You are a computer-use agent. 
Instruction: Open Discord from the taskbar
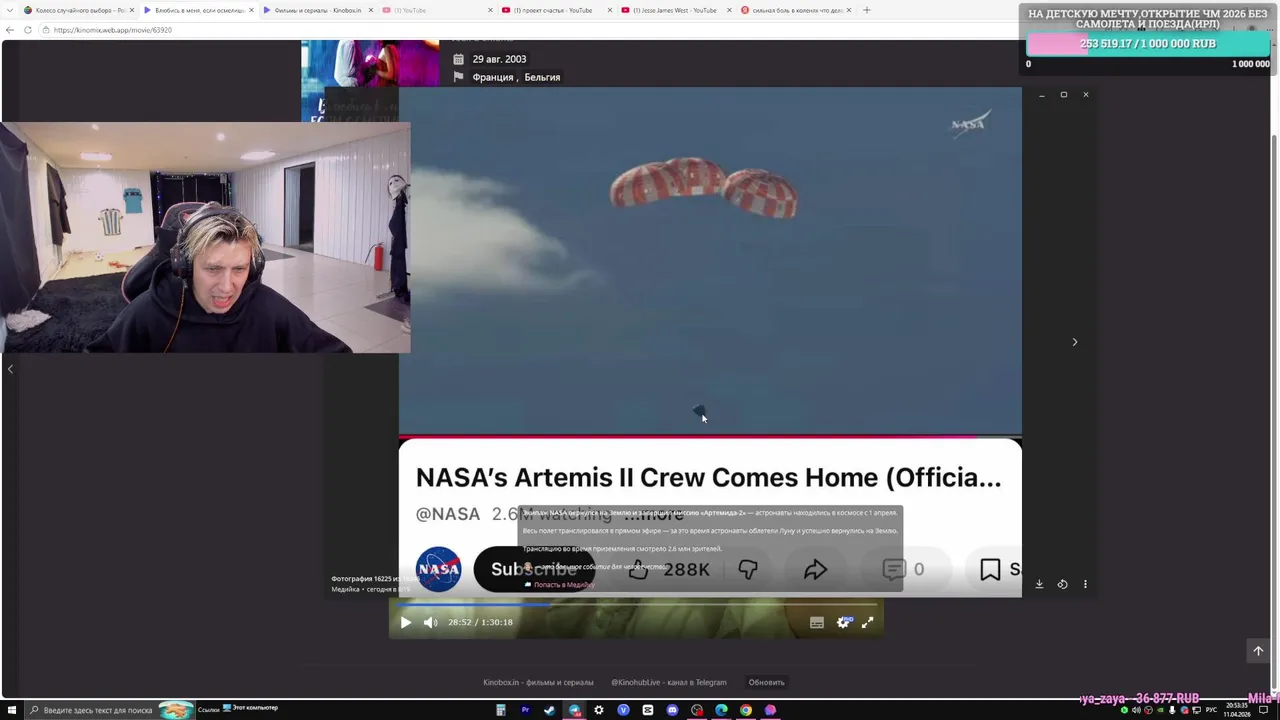coord(672,710)
